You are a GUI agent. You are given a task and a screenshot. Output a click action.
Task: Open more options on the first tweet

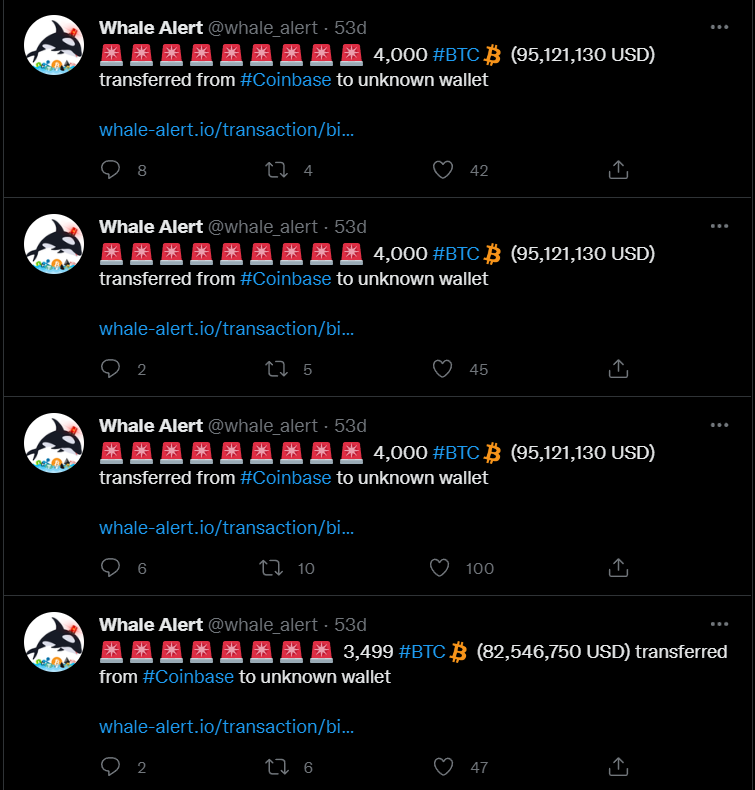click(719, 27)
